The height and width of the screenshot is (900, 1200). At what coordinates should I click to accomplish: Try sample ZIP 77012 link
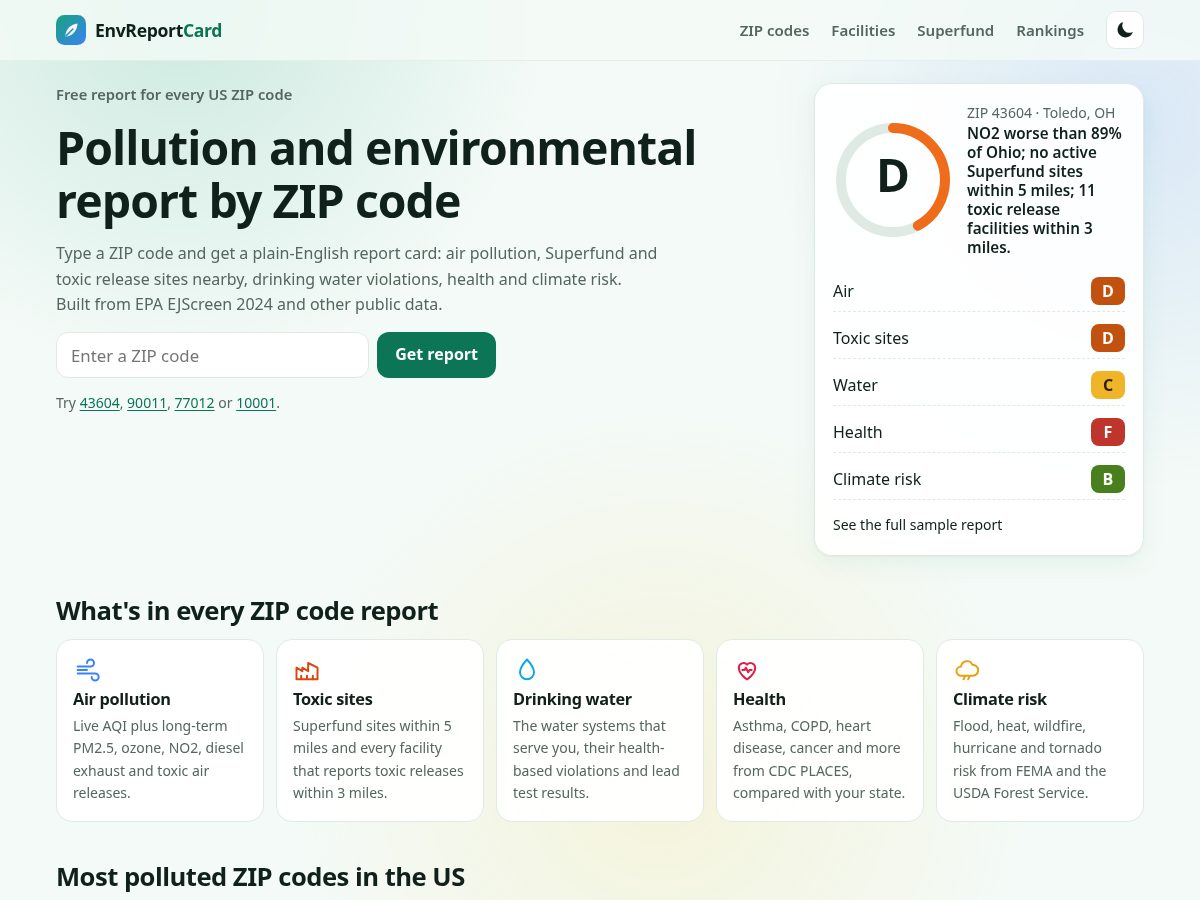(x=194, y=403)
